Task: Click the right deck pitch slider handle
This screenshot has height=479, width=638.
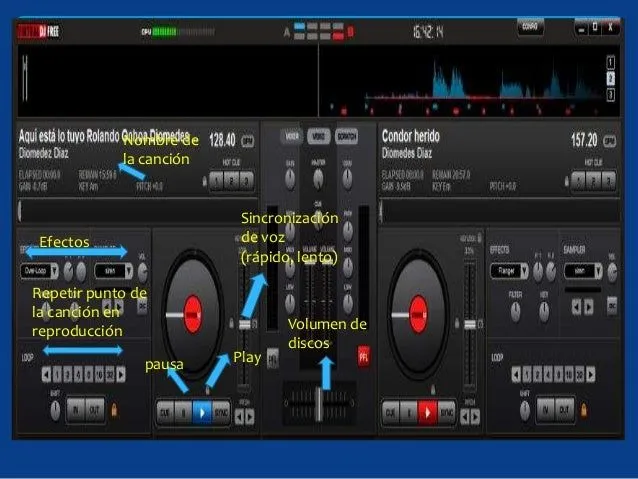Action: click(470, 324)
